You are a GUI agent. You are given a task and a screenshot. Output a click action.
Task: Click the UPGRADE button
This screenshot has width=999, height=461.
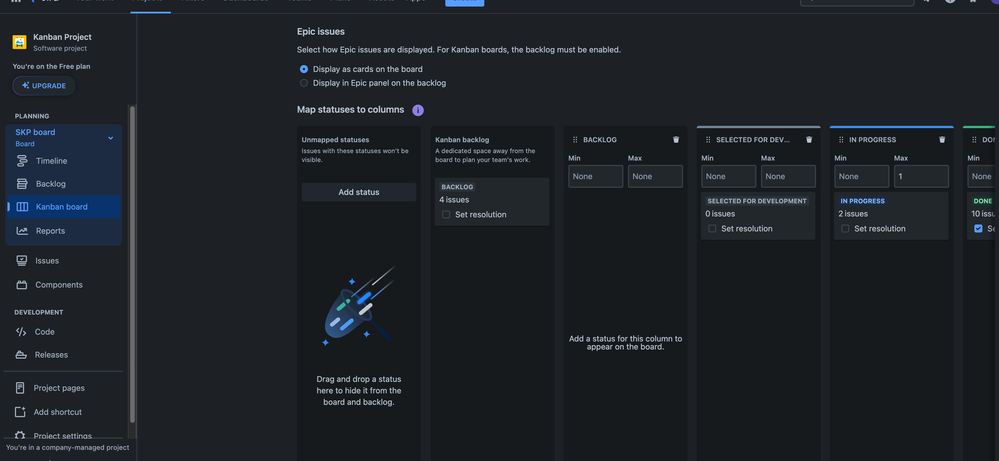coord(43,85)
